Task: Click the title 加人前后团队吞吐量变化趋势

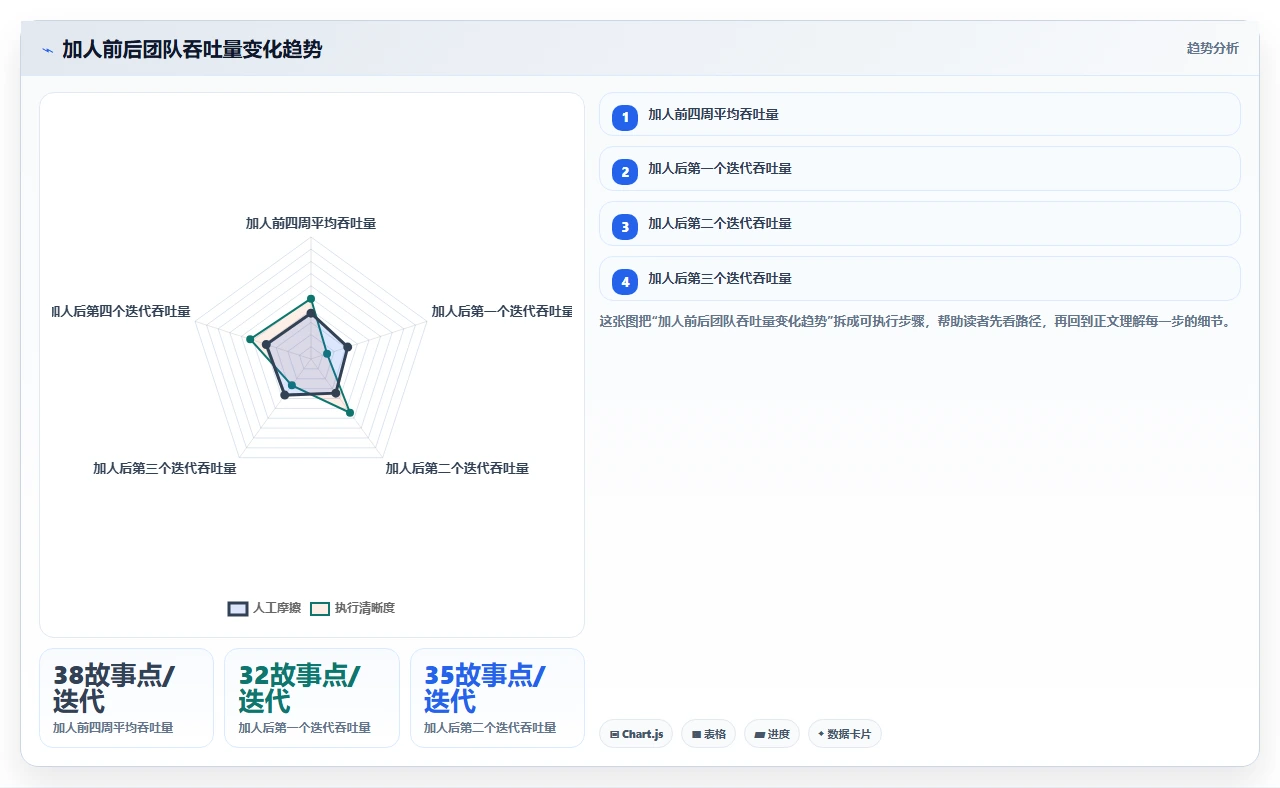Action: click(x=192, y=49)
